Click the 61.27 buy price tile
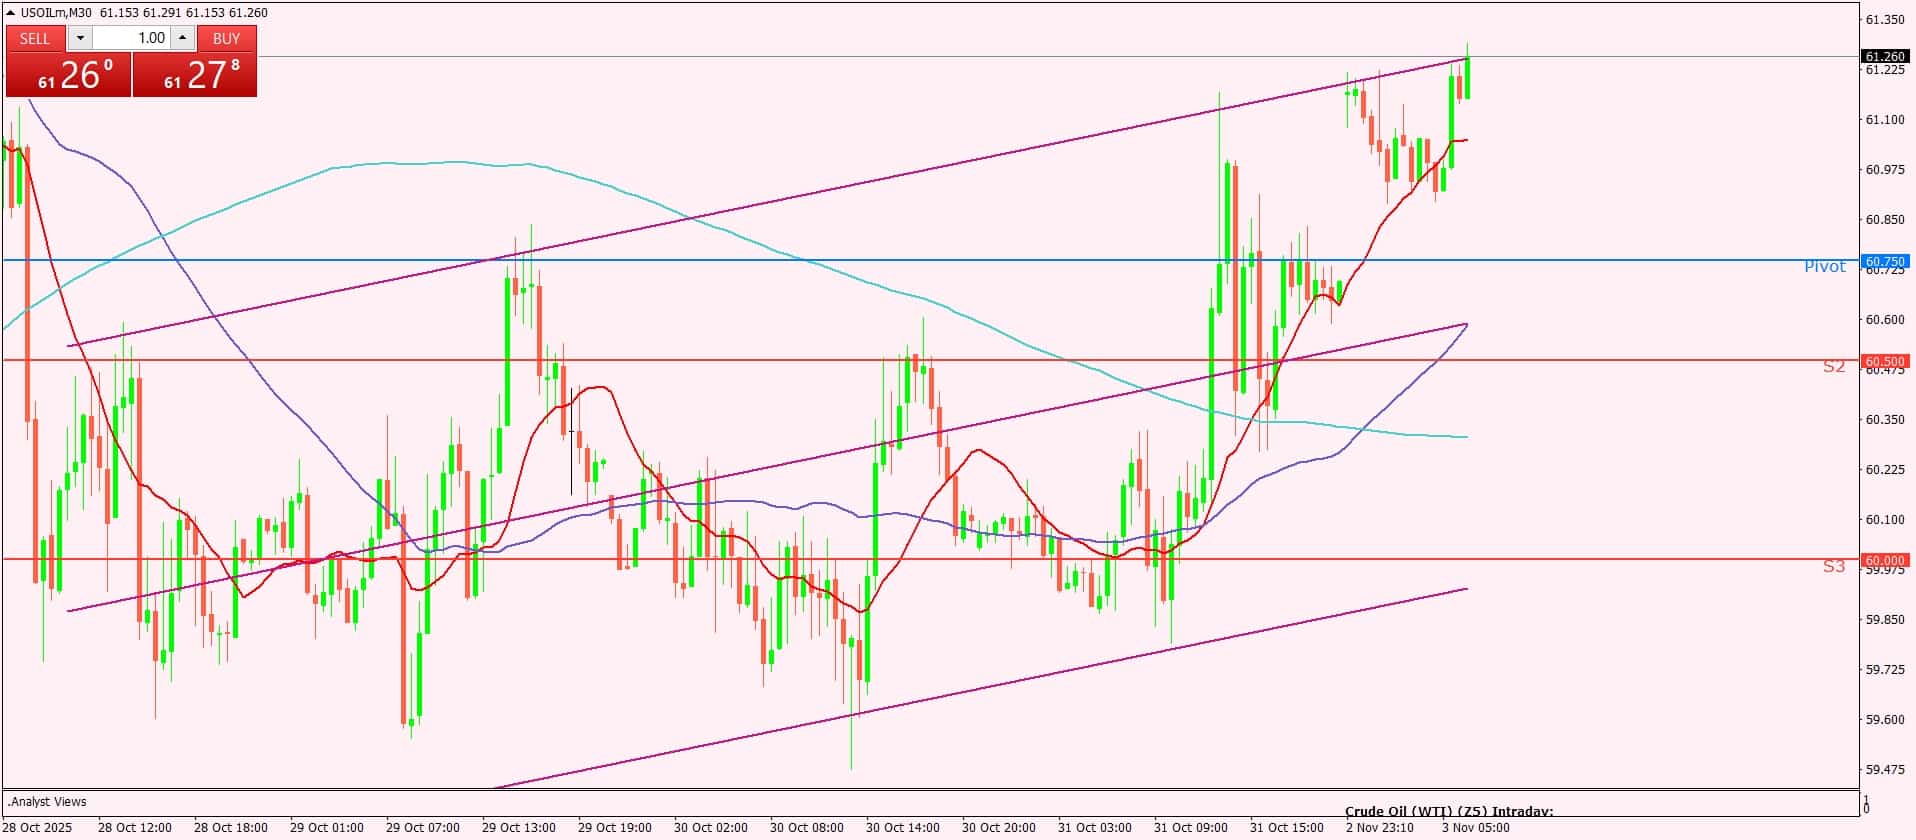Screen dimensions: 1916x840 pyautogui.click(x=195, y=75)
